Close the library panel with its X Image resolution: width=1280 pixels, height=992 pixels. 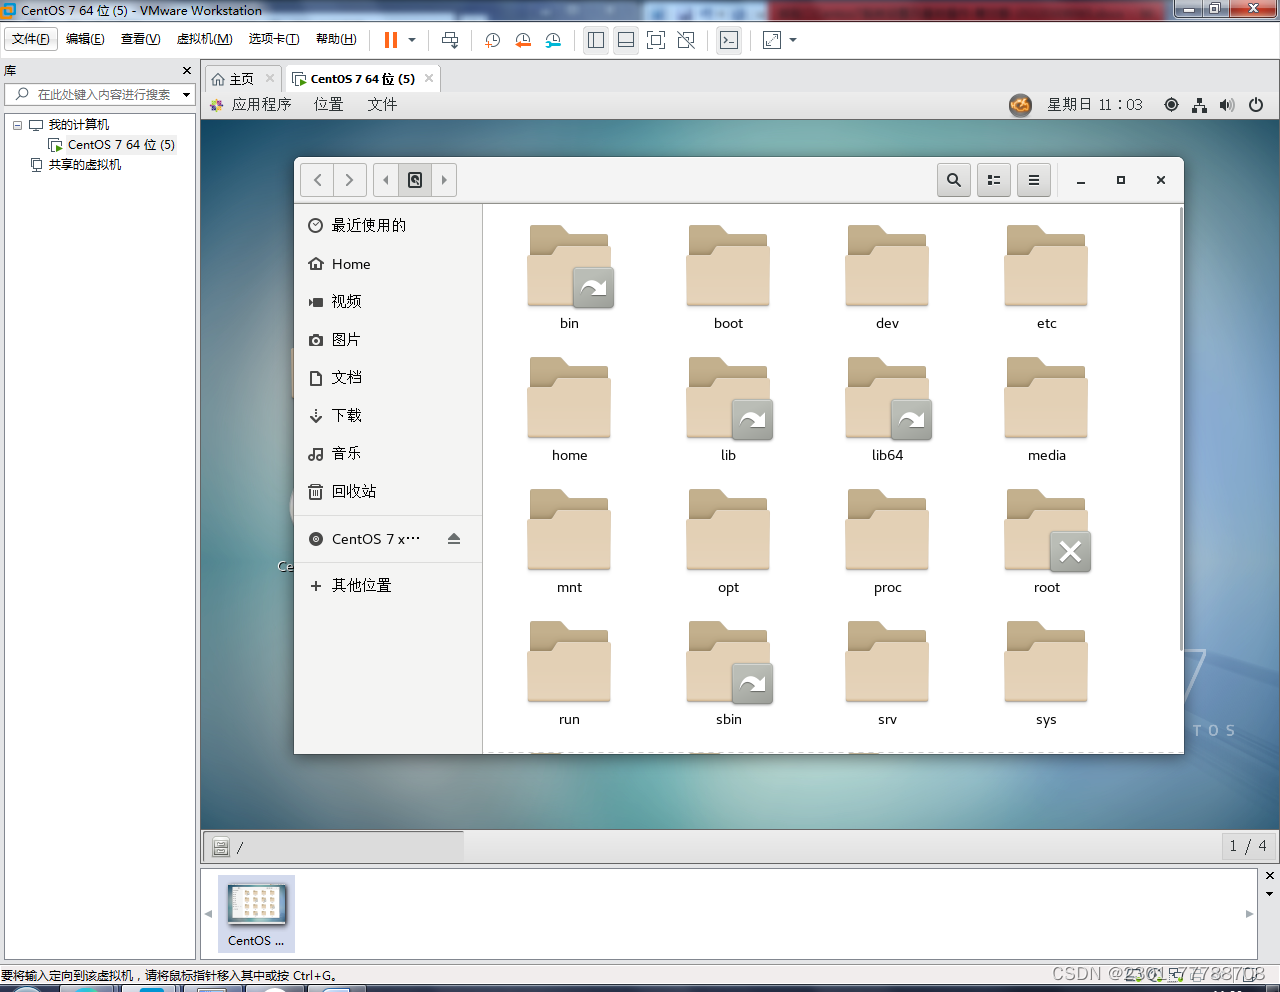click(x=186, y=71)
